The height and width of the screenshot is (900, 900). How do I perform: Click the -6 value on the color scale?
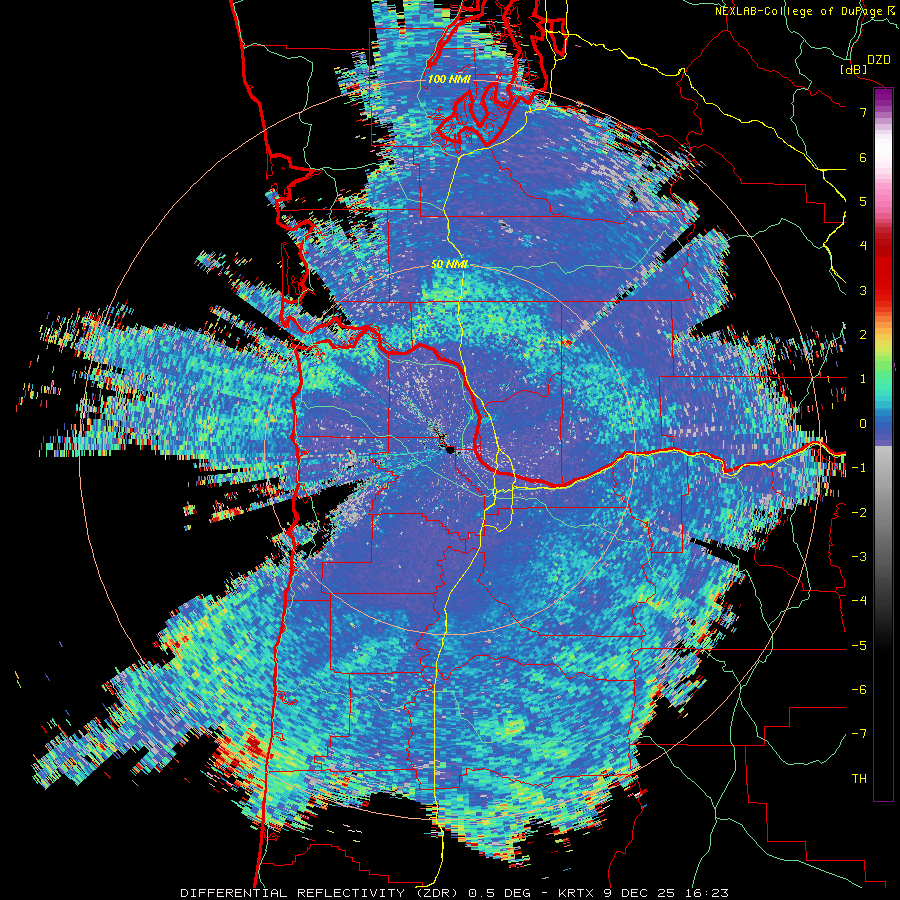coord(859,690)
